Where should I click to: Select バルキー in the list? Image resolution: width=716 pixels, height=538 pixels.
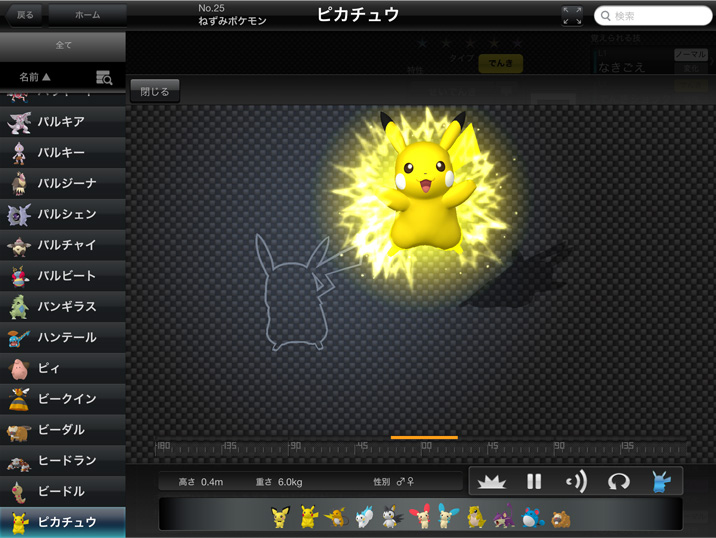coord(63,153)
